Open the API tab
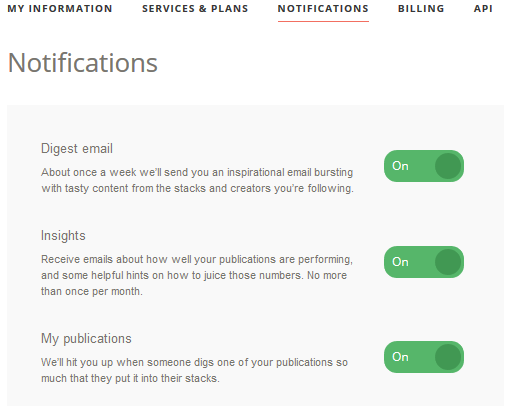Screen dimensions: 509x406 (483, 9)
